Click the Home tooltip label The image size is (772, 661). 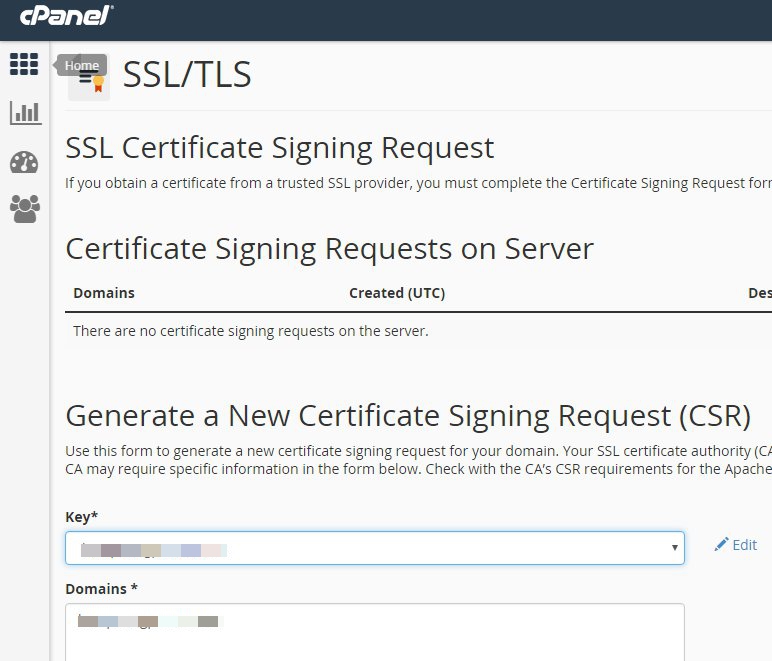click(82, 66)
